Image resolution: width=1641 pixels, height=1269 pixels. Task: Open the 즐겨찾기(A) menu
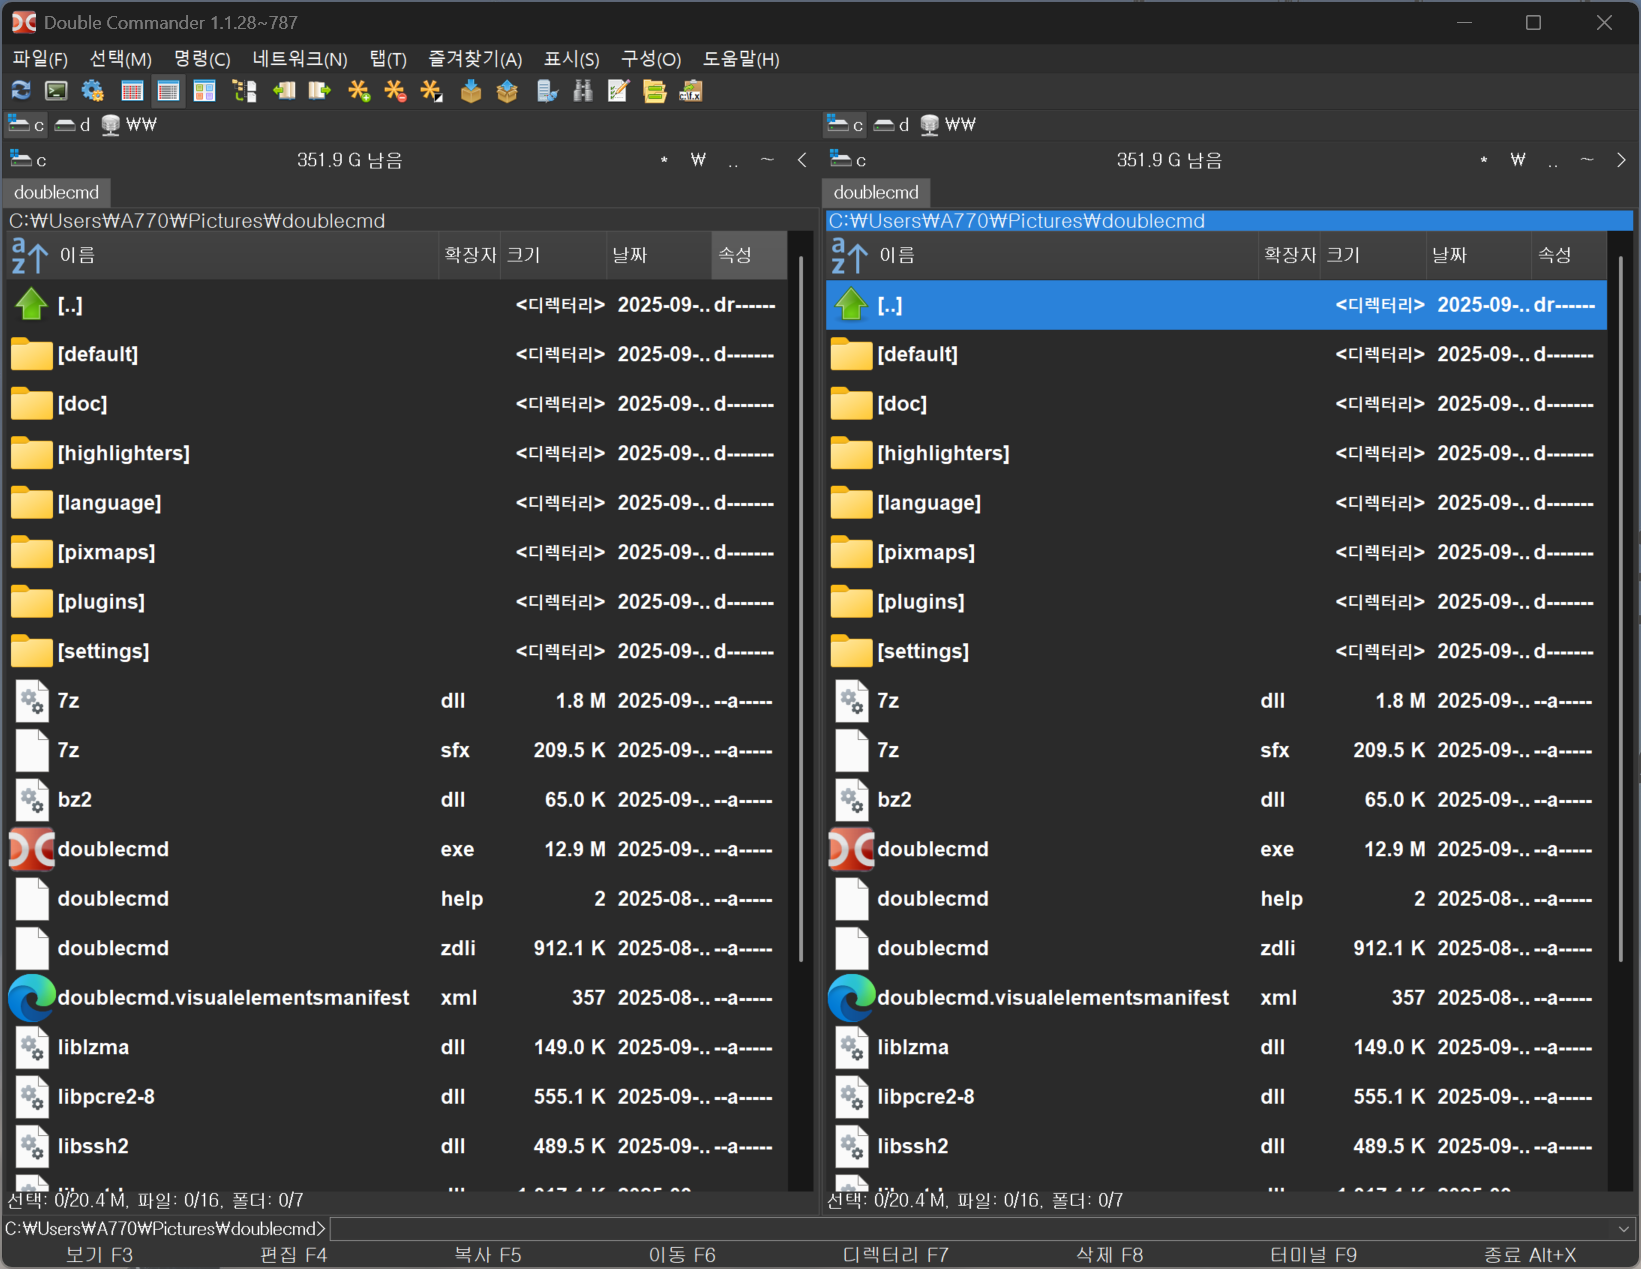(x=475, y=59)
